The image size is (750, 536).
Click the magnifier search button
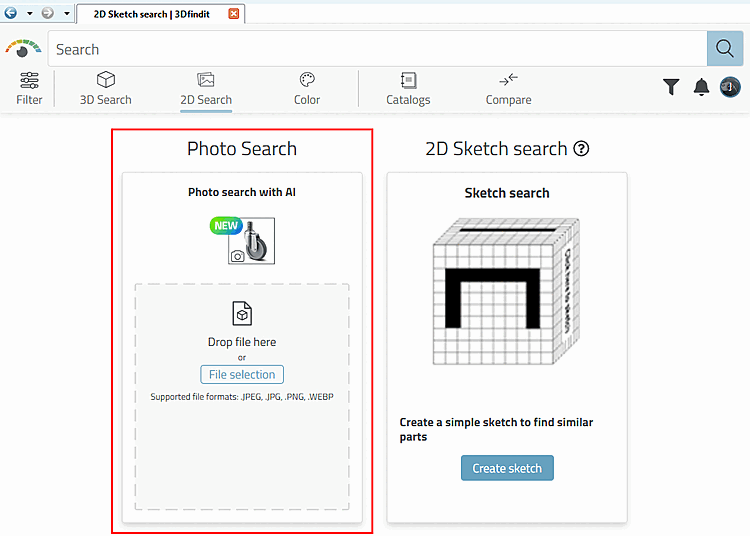[724, 49]
